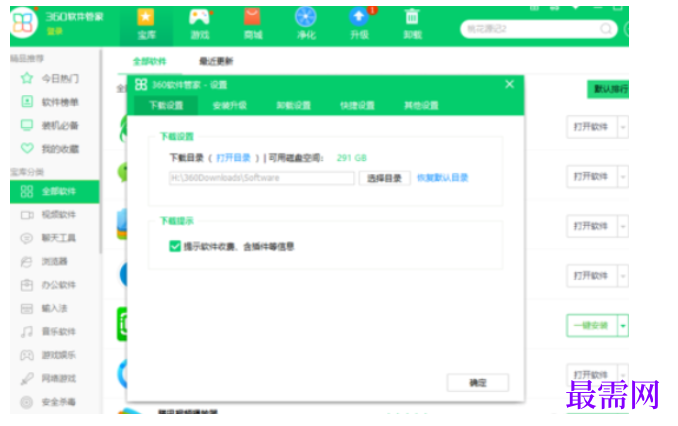Toggle 提示软件收费、含插件等信息 checkbox
678x426 pixels.
pyautogui.click(x=175, y=246)
